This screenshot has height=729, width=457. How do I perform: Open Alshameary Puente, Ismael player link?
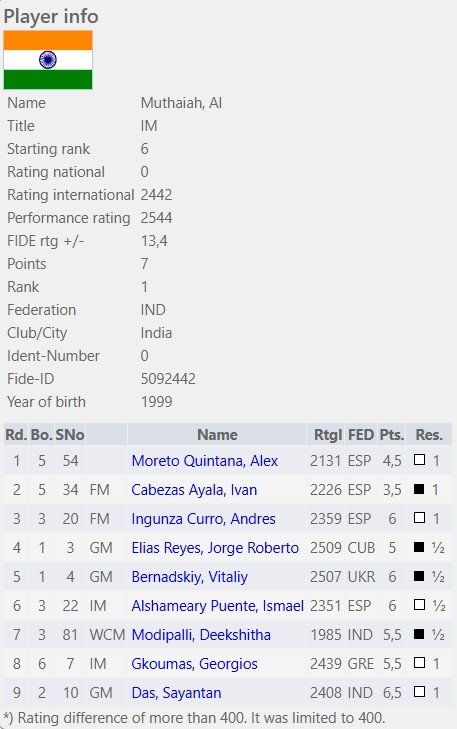tap(218, 605)
